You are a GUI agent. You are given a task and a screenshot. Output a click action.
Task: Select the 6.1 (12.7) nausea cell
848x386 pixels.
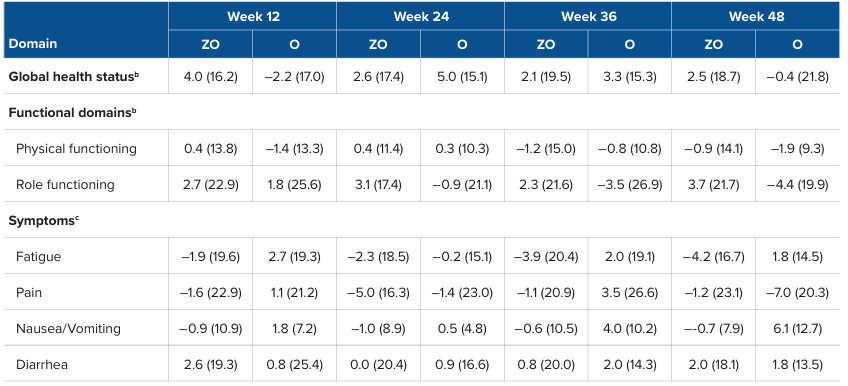click(797, 329)
